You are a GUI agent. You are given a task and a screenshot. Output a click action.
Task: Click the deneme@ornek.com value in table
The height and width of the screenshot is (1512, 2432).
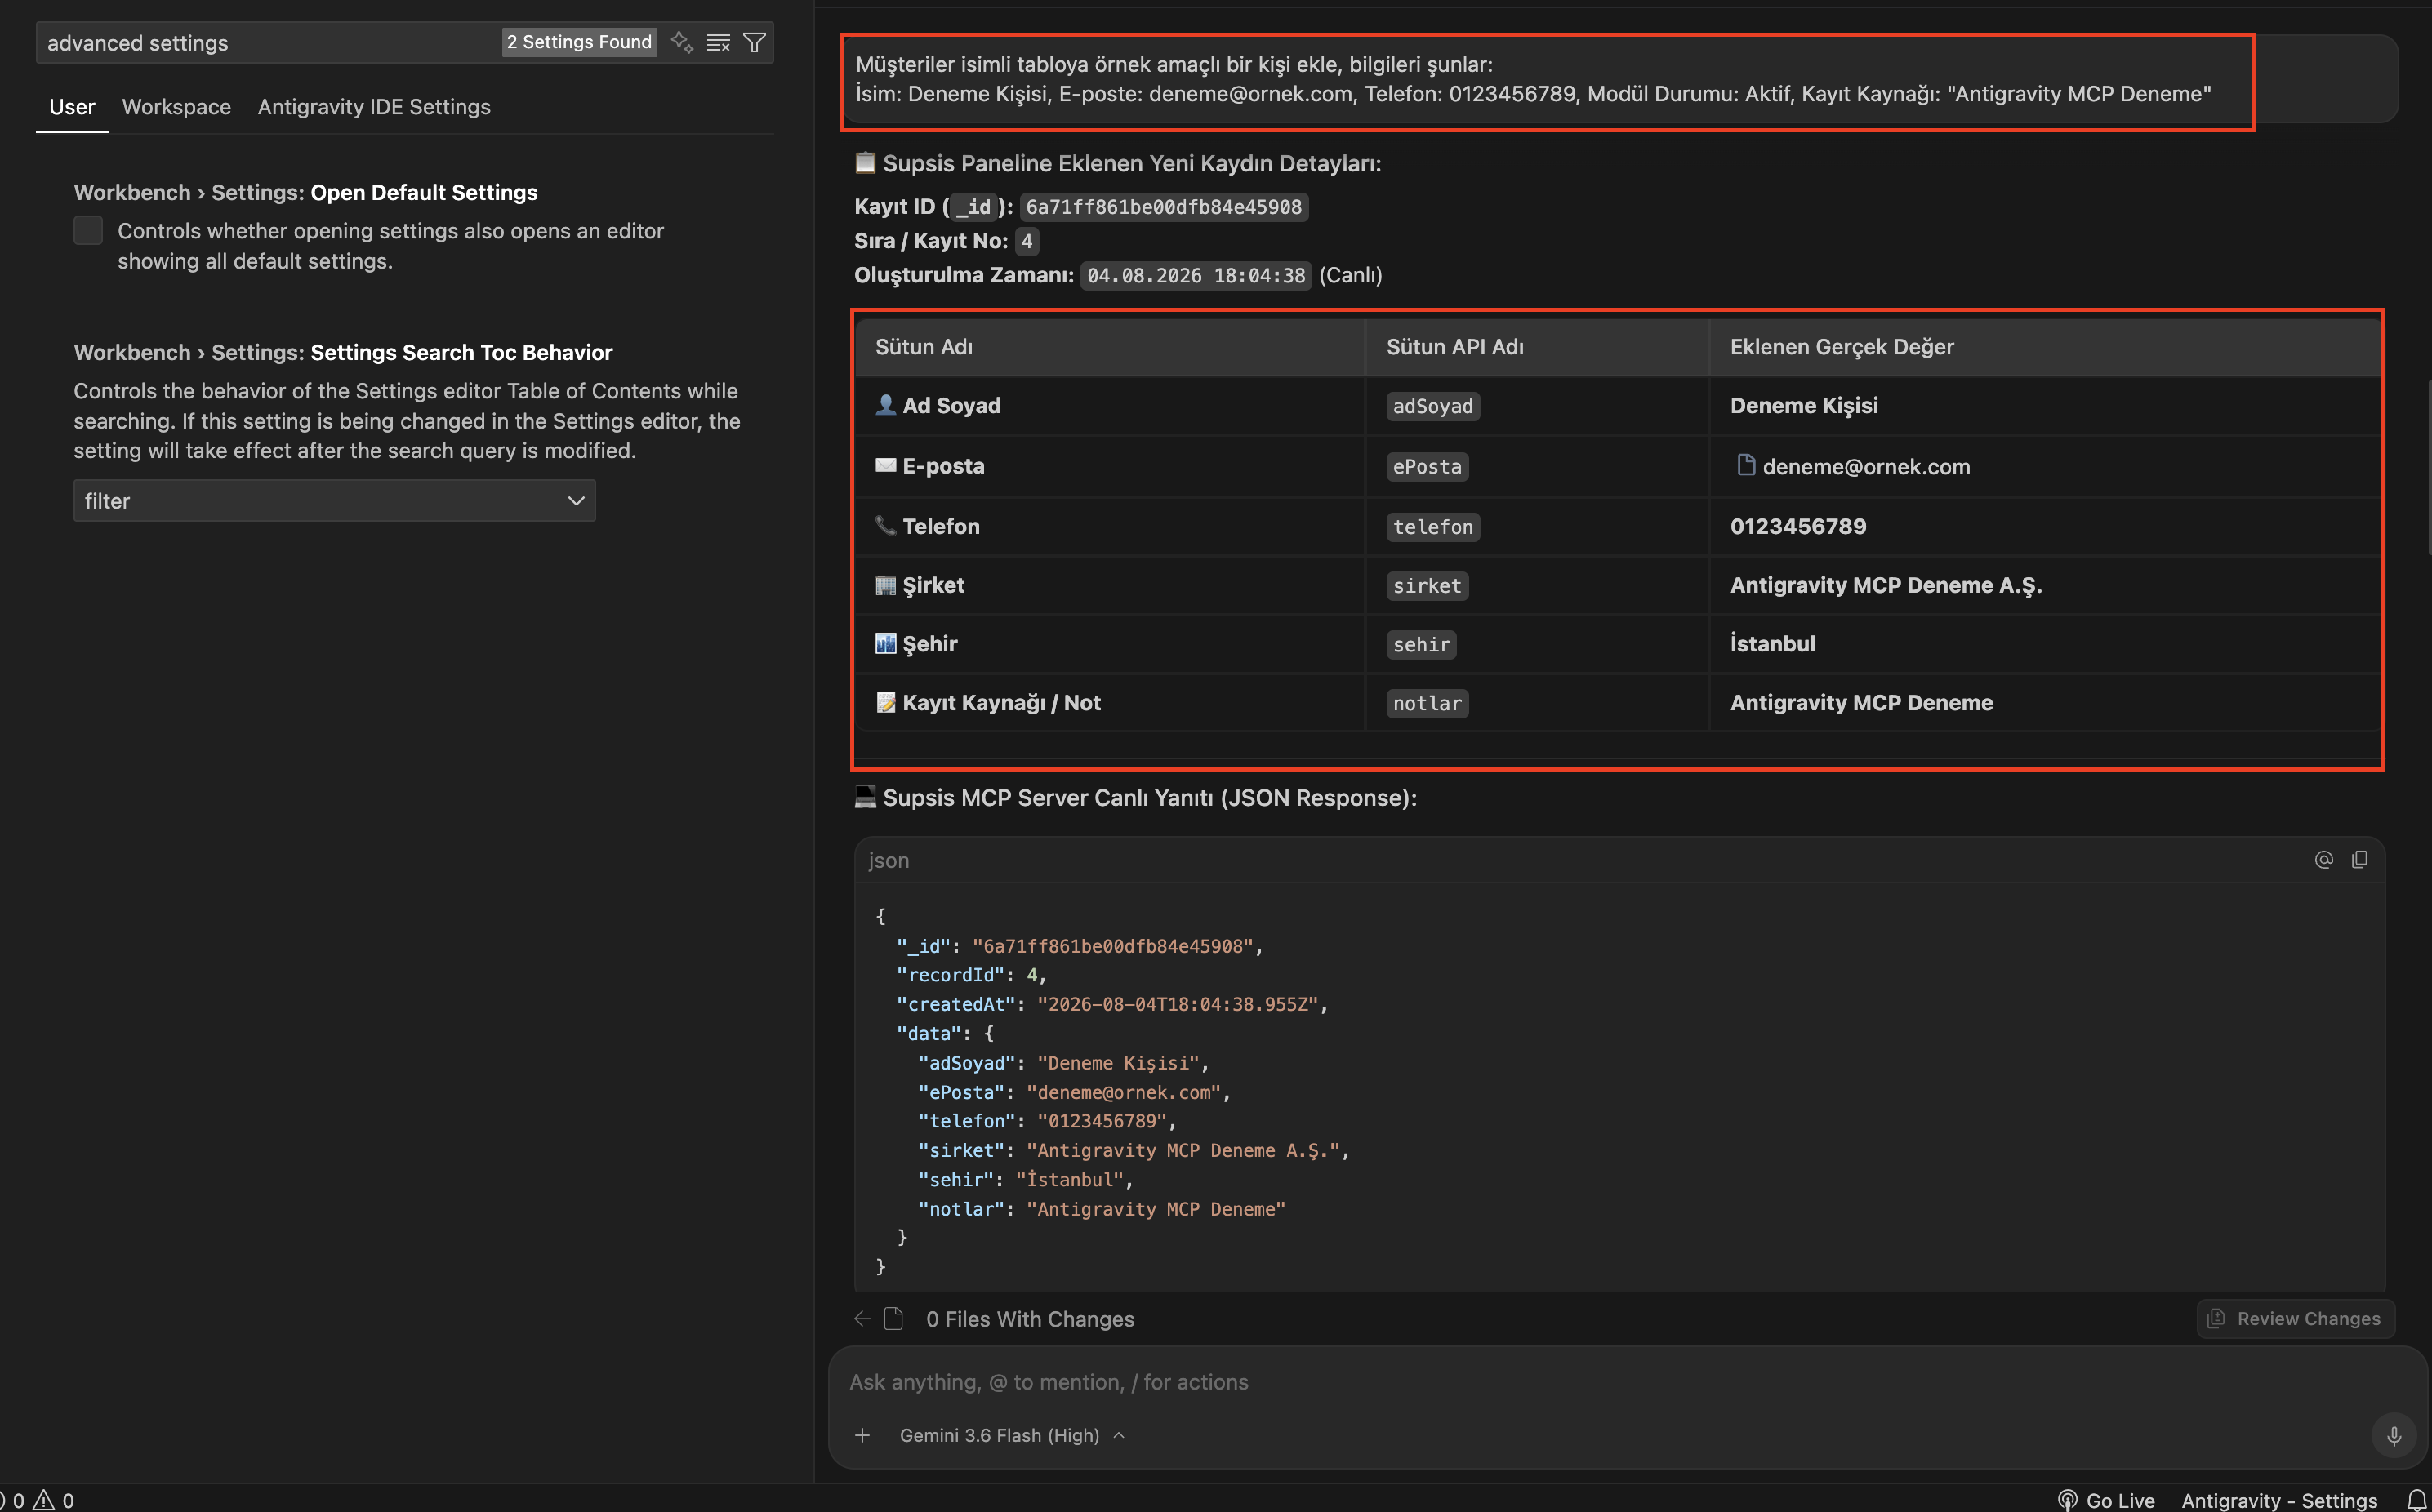pos(1866,466)
